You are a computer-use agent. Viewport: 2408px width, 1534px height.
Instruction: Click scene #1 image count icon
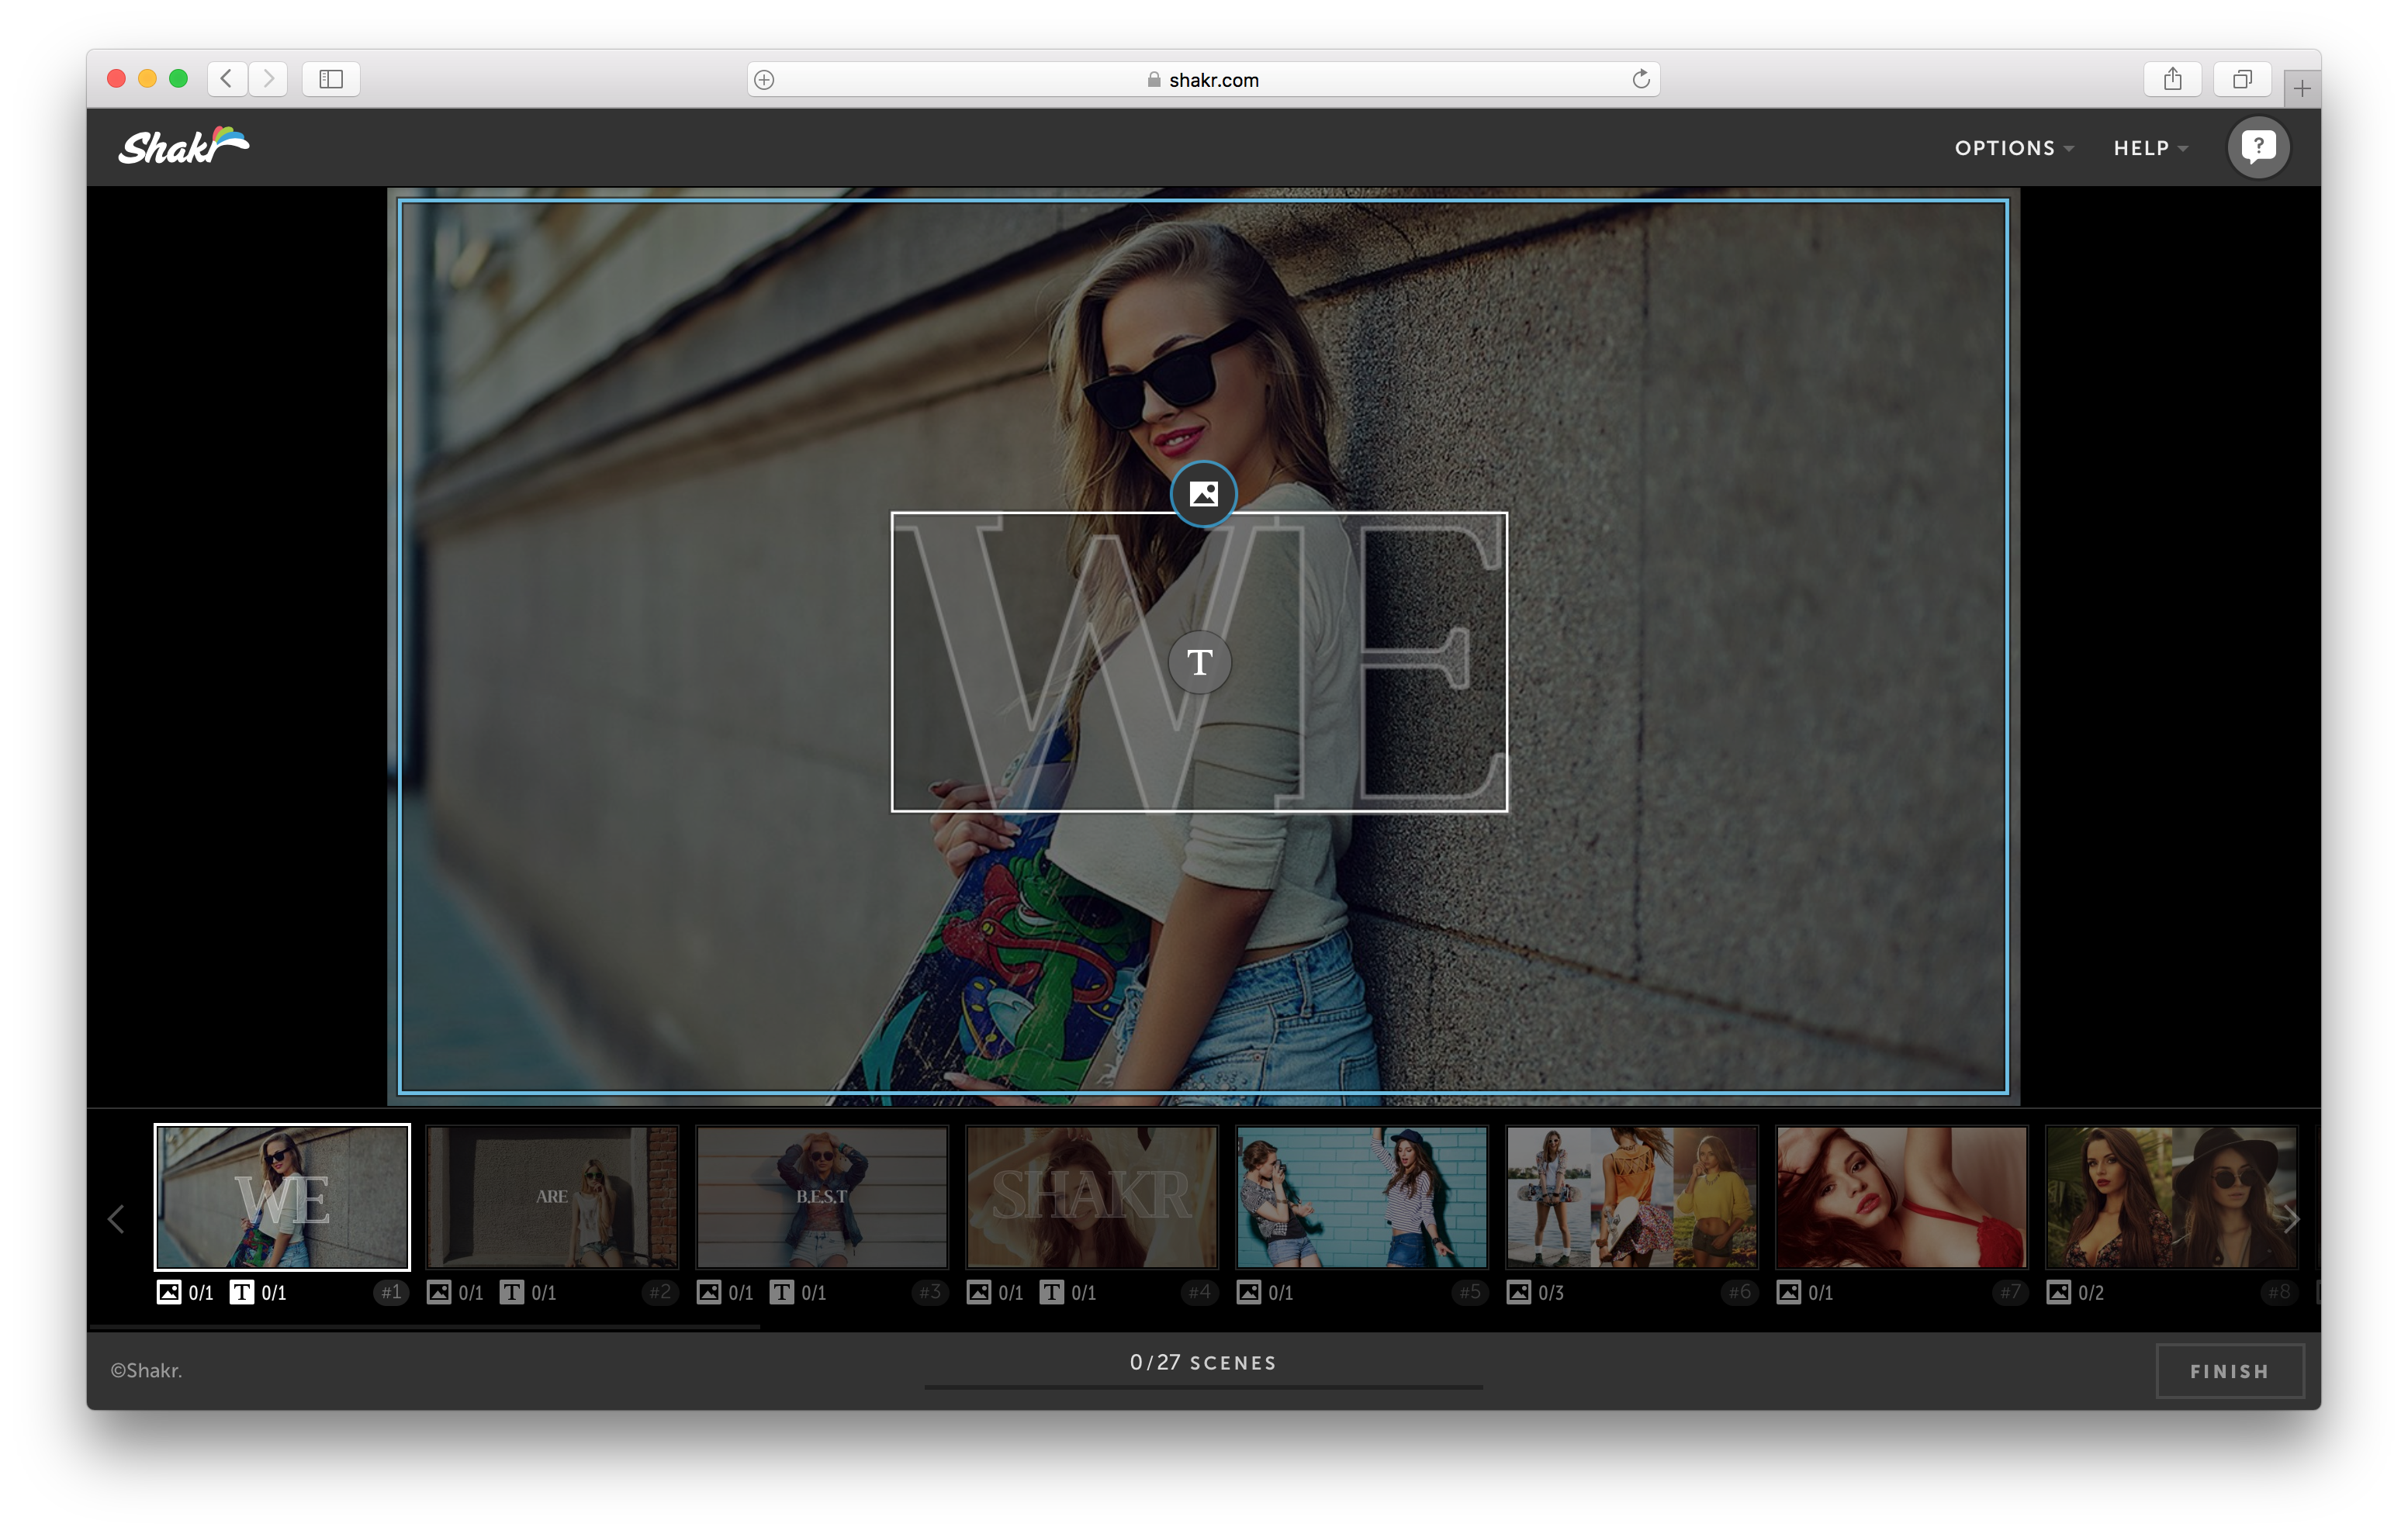tap(169, 1292)
